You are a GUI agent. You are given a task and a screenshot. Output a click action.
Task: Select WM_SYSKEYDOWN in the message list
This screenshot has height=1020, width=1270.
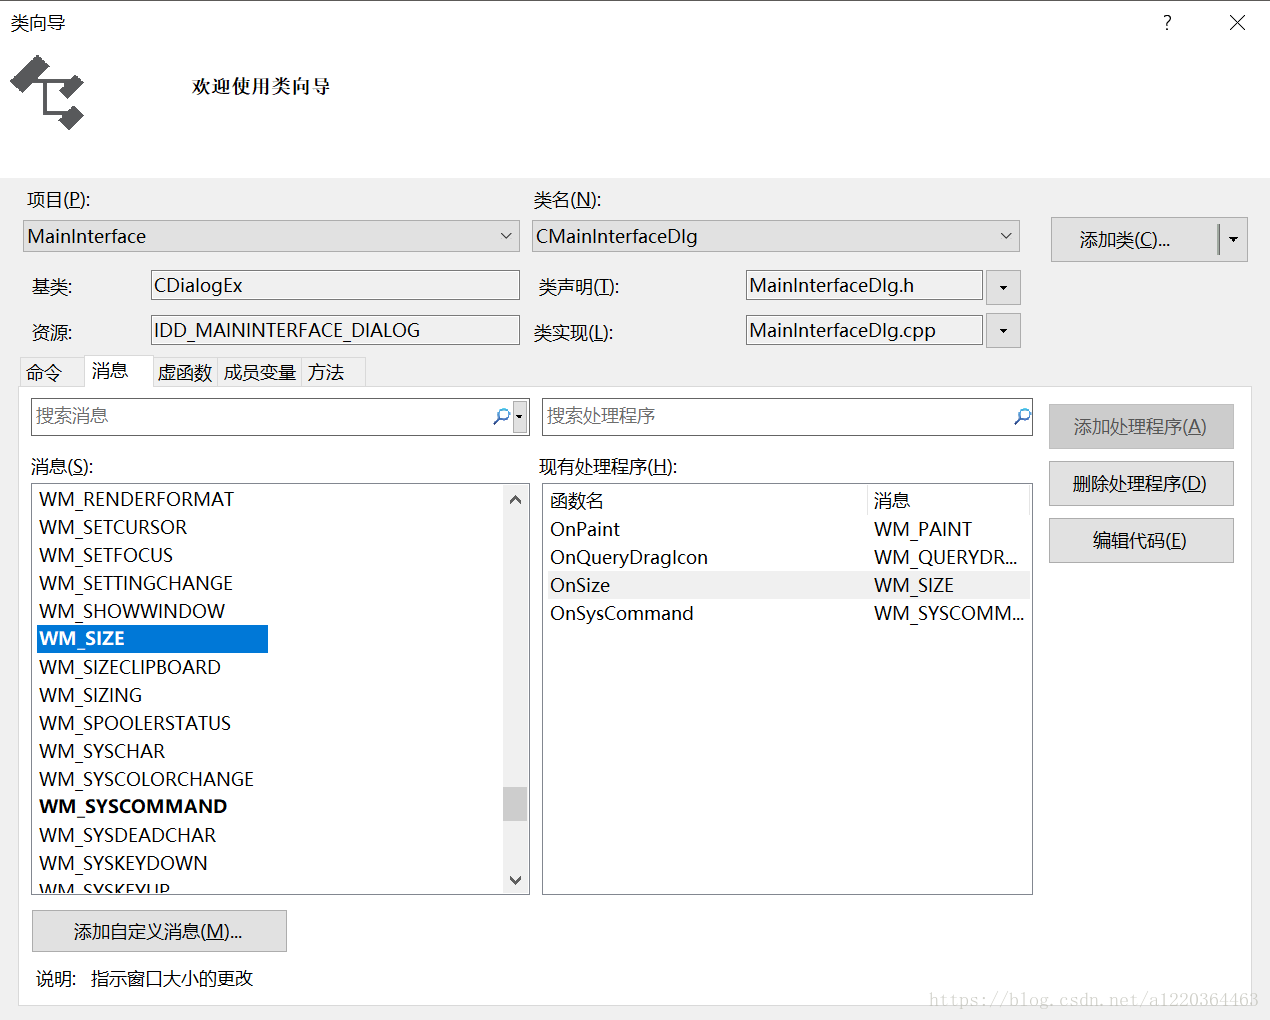click(124, 863)
